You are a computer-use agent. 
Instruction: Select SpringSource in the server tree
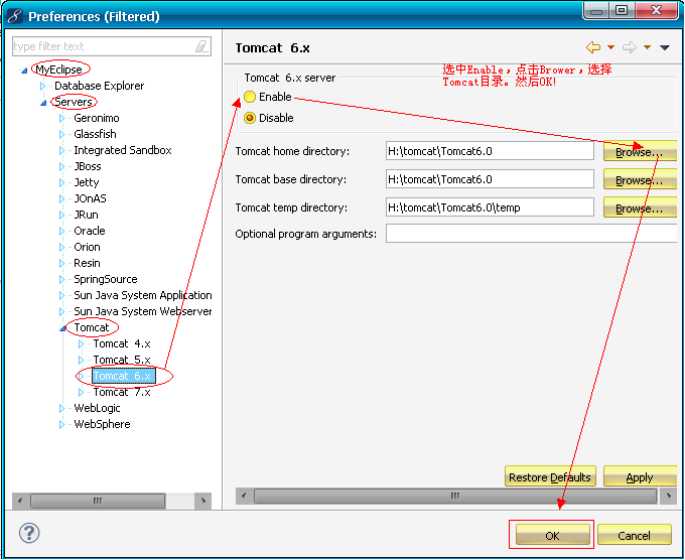pos(105,279)
